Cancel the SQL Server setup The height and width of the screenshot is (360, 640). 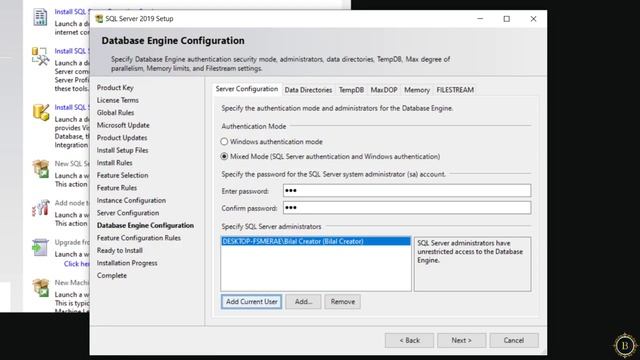pos(514,340)
